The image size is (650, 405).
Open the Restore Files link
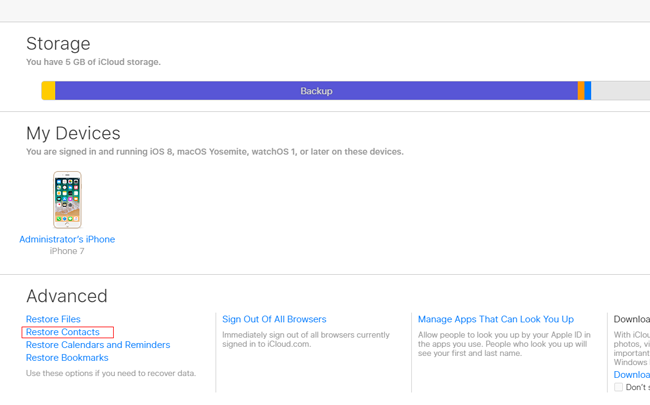tap(53, 319)
